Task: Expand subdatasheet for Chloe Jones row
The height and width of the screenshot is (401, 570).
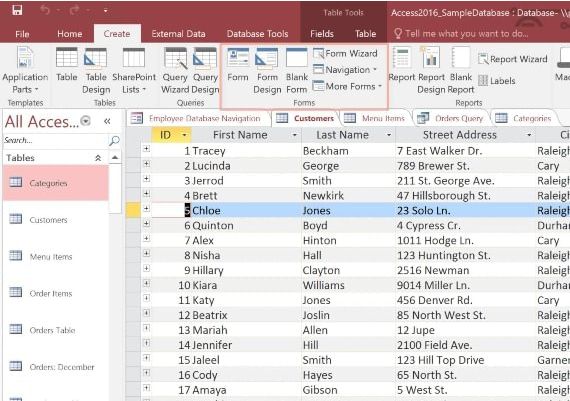Action: (146, 208)
